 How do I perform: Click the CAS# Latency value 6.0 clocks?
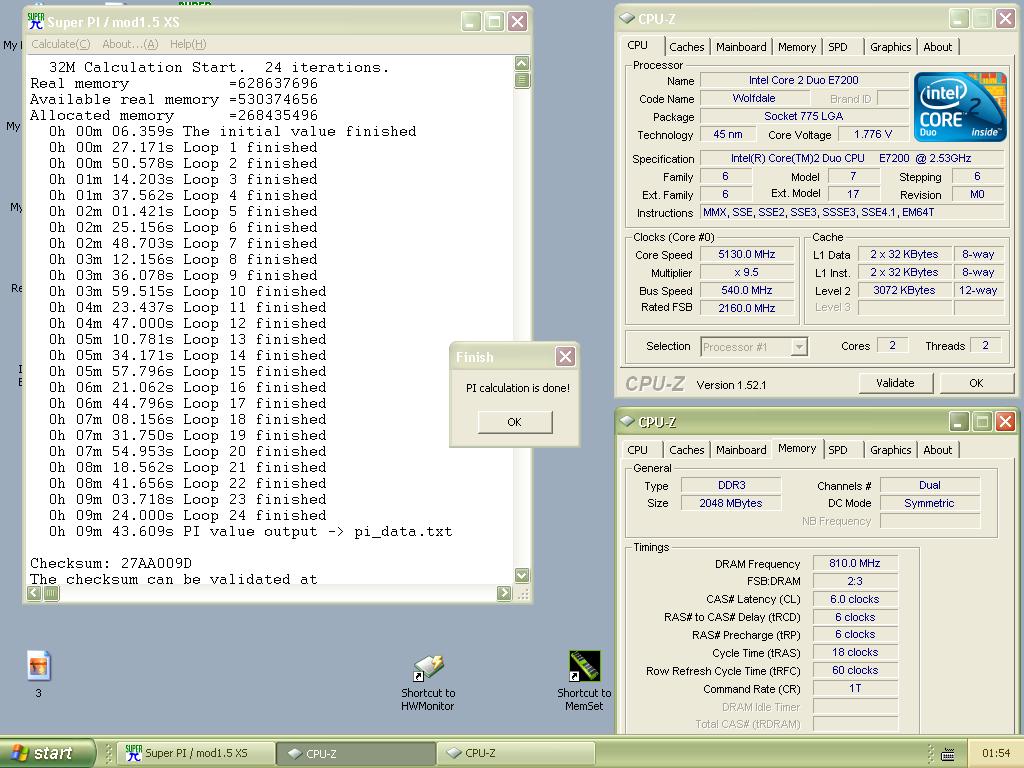(x=855, y=599)
